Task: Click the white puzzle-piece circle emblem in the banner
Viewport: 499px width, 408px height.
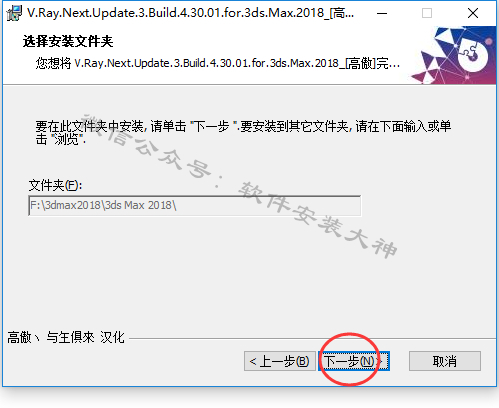Action: point(473,55)
